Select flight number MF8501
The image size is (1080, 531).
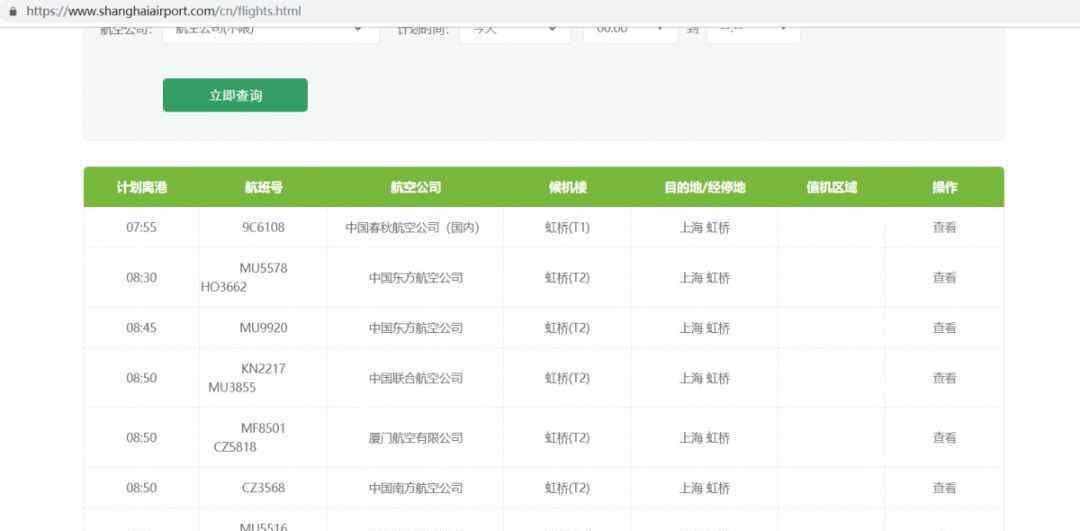[x=263, y=428]
